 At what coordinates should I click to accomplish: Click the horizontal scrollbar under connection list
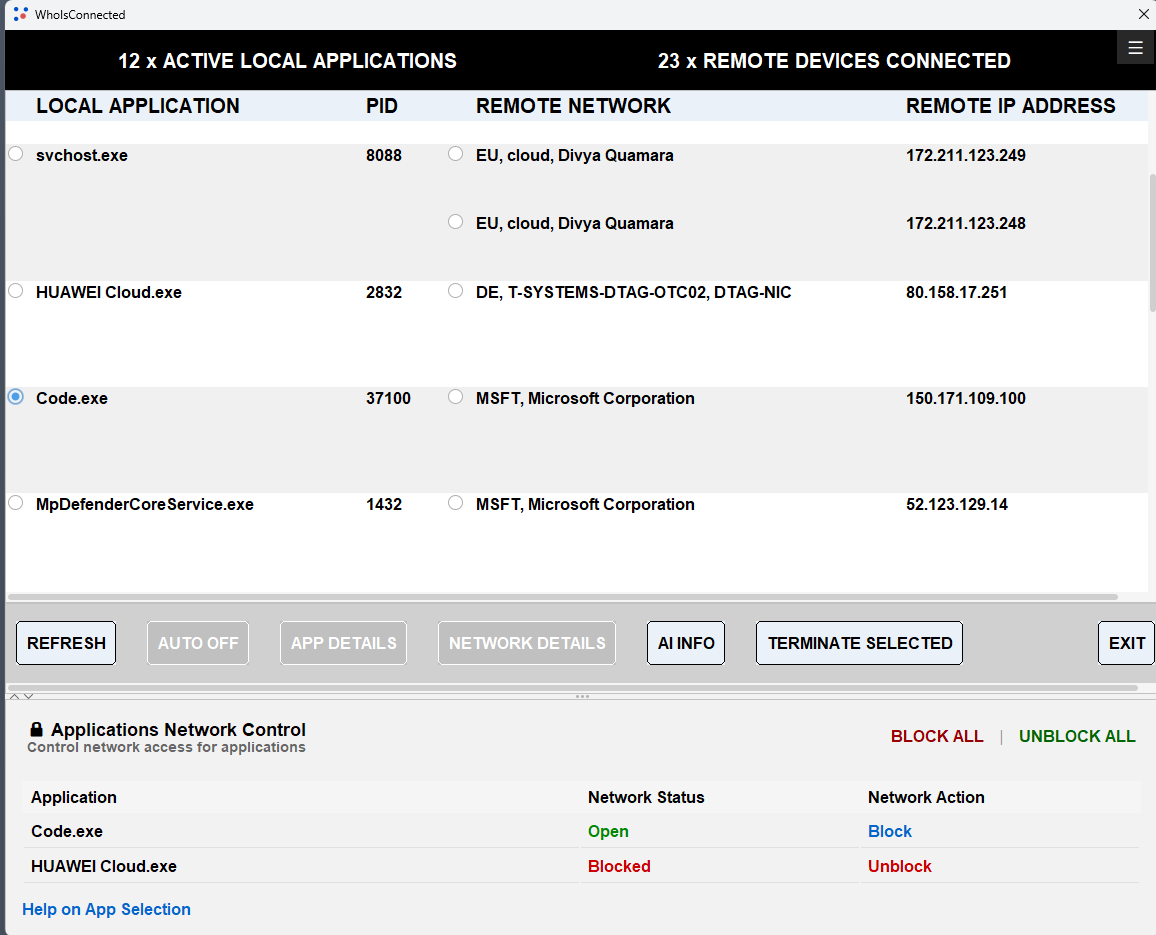click(563, 597)
